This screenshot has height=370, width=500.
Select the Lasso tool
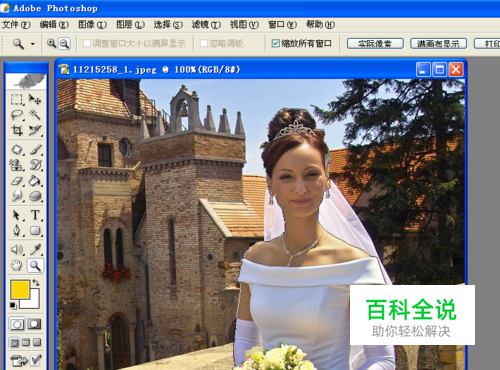[x=17, y=115]
